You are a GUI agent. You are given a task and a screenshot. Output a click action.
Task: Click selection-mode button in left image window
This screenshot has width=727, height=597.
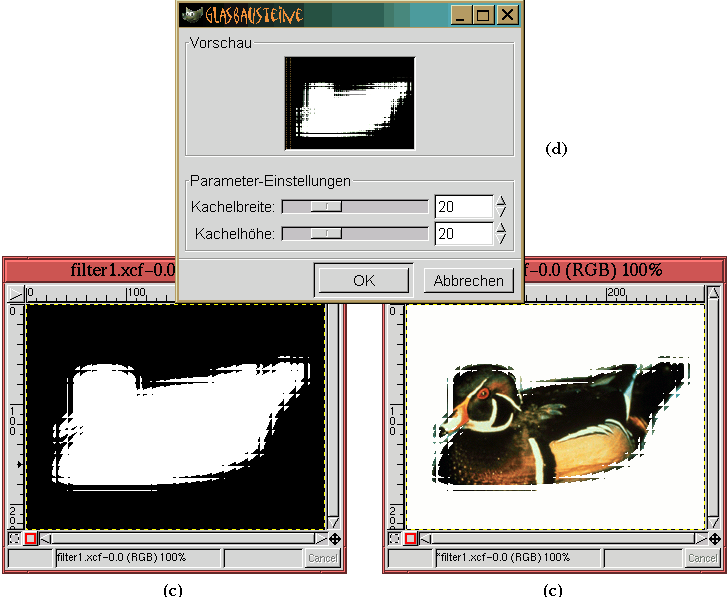[x=14, y=539]
